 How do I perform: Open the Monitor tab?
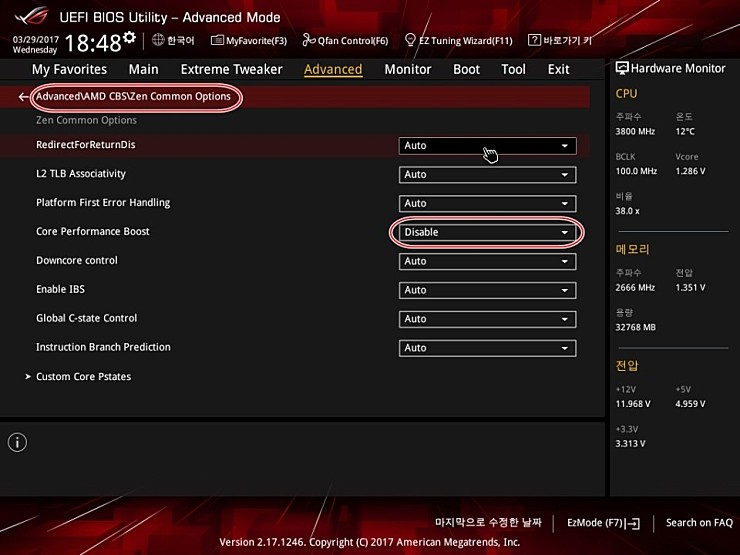pos(408,69)
